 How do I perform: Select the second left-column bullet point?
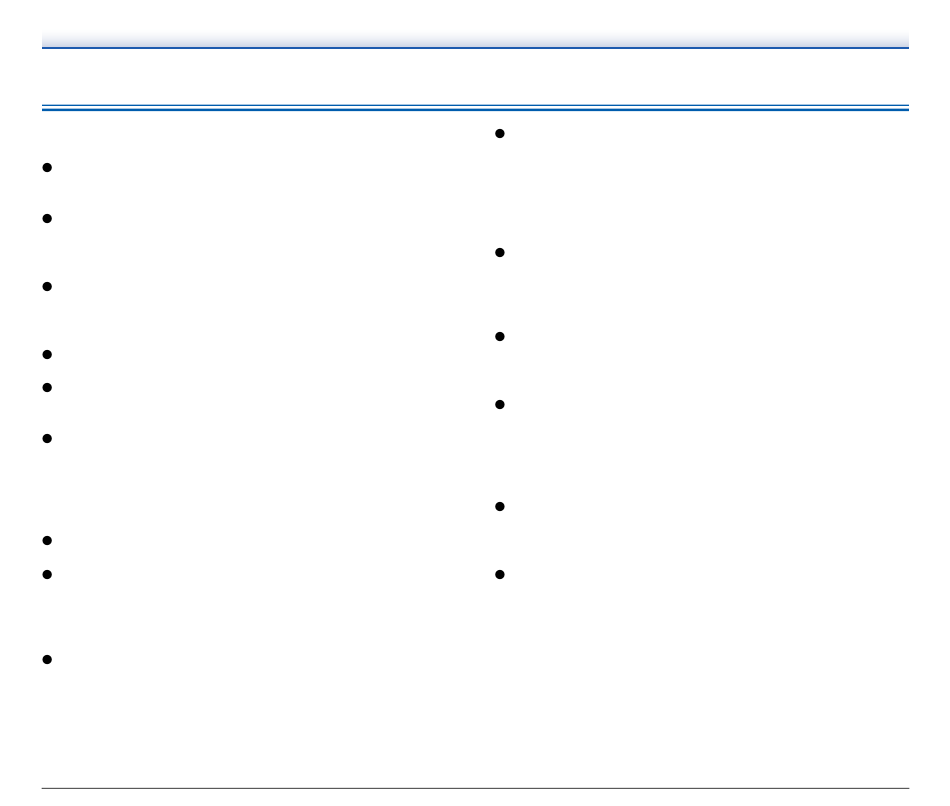pos(47,218)
